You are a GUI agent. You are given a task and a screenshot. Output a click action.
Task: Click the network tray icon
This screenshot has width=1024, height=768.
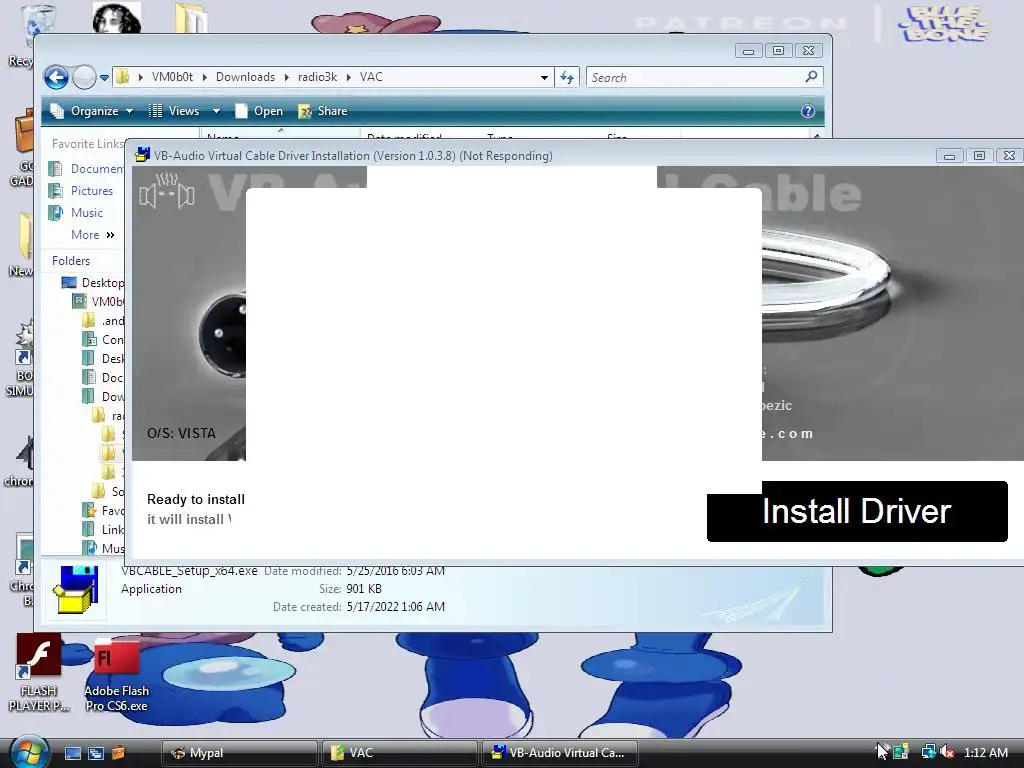[928, 752]
